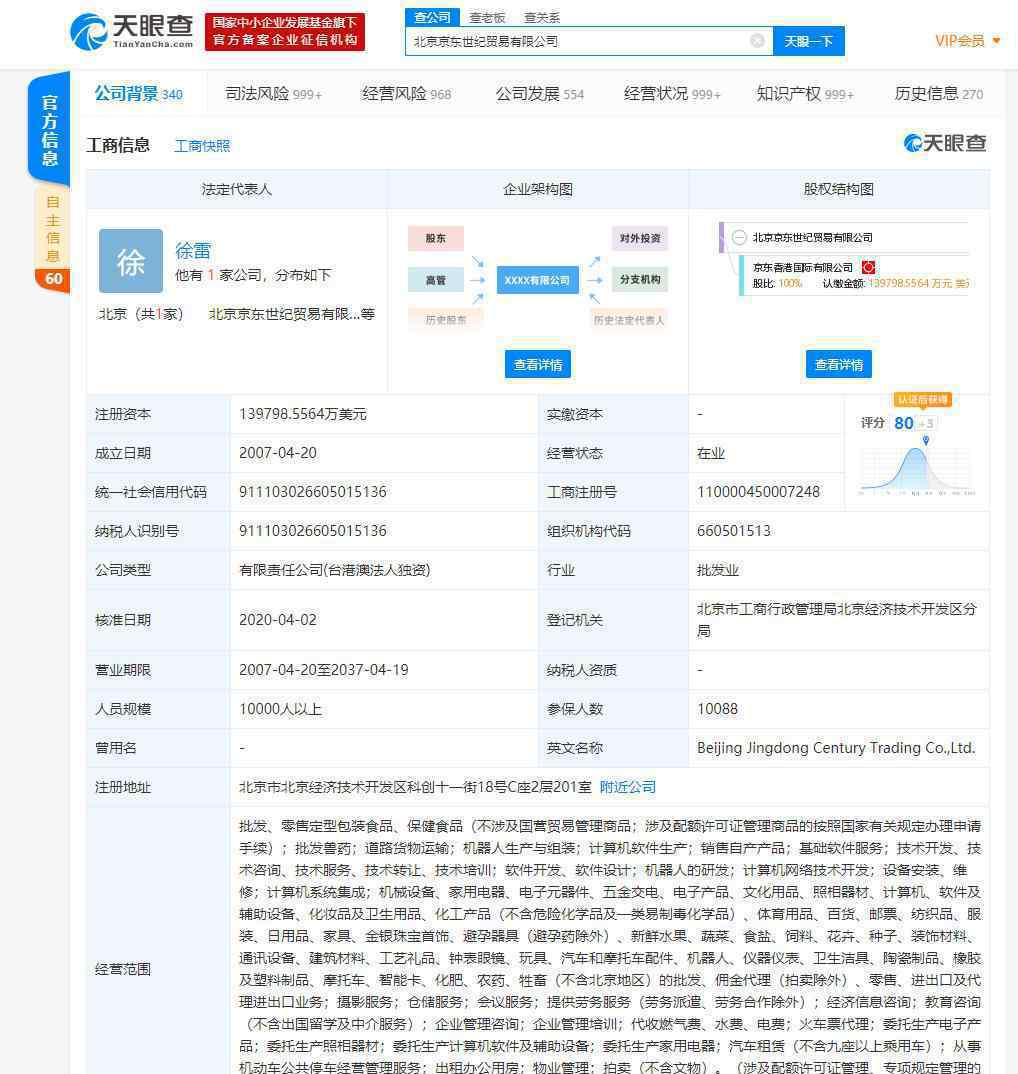Click the Tianyancha logo icon
Viewport: 1018px width, 1074px height.
(88, 32)
